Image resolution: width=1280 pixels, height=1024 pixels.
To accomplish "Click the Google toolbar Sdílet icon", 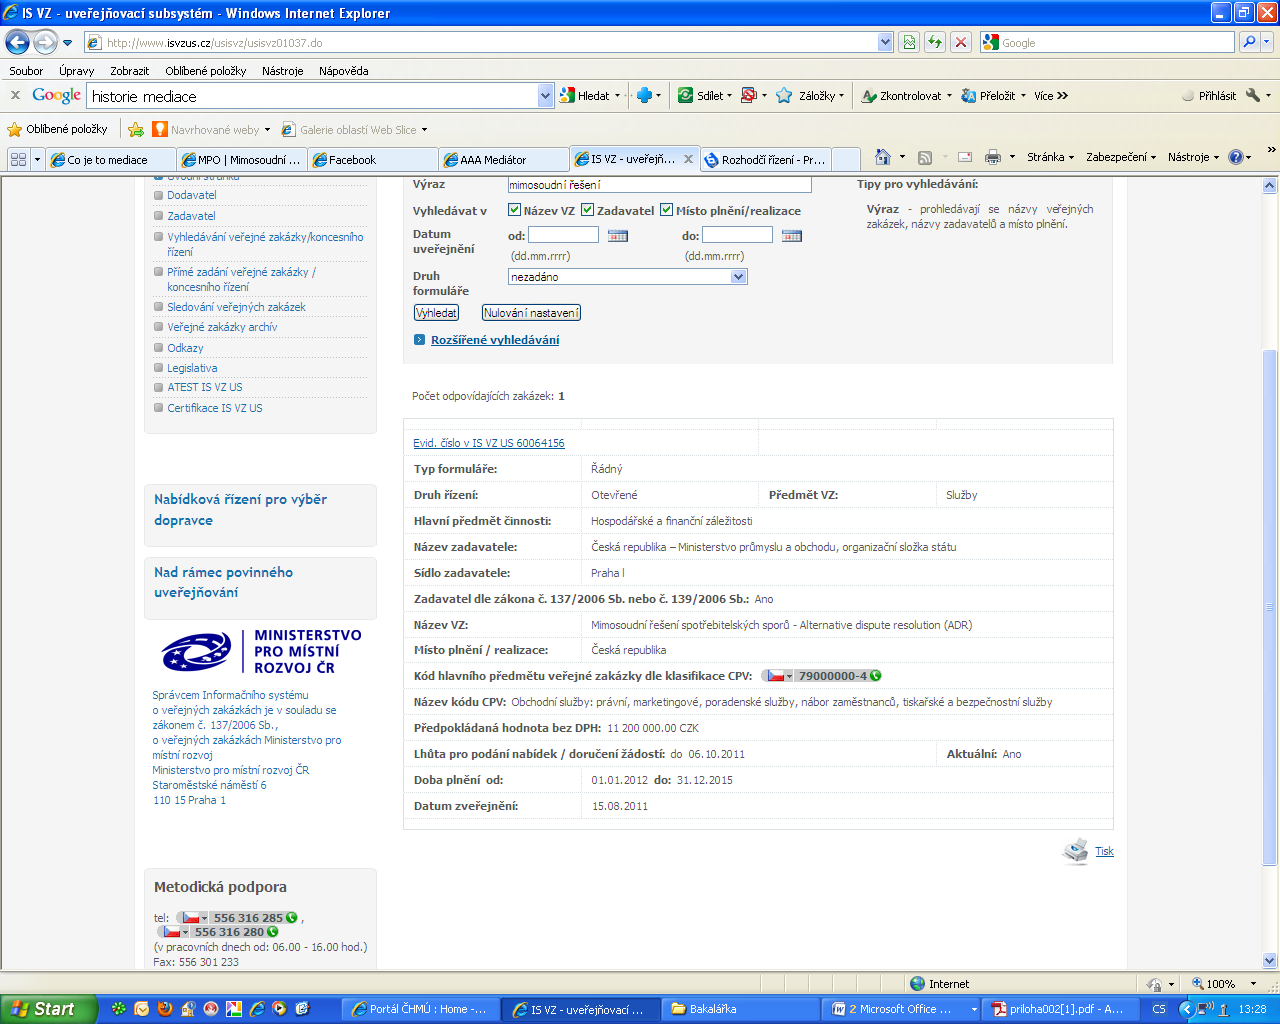I will (x=686, y=96).
